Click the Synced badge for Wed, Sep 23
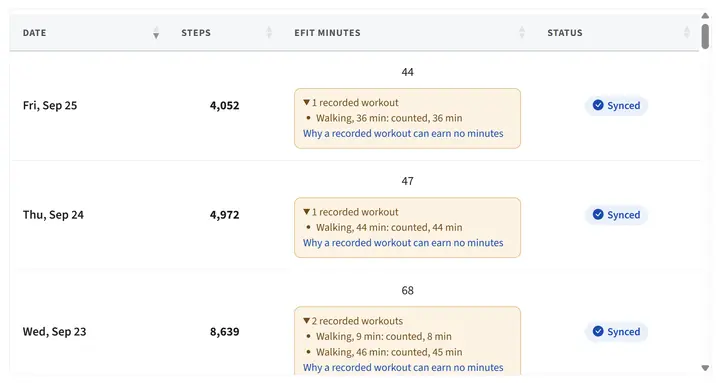 [x=616, y=332]
